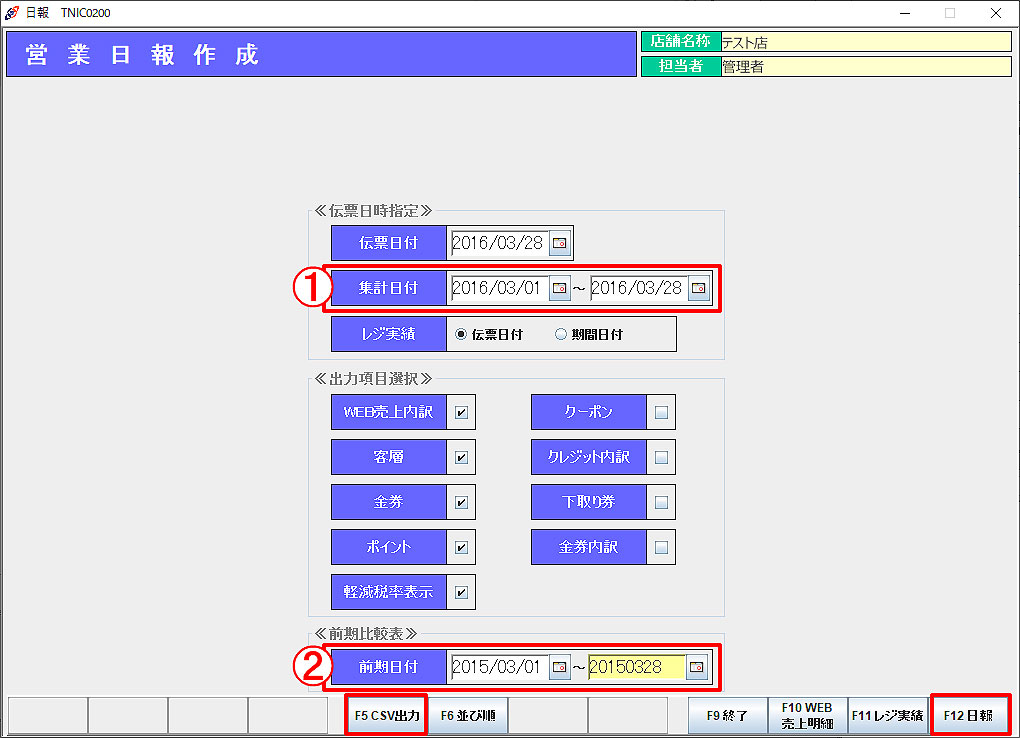Click F5 CSV出力 button
This screenshot has width=1020, height=738.
(x=386, y=715)
